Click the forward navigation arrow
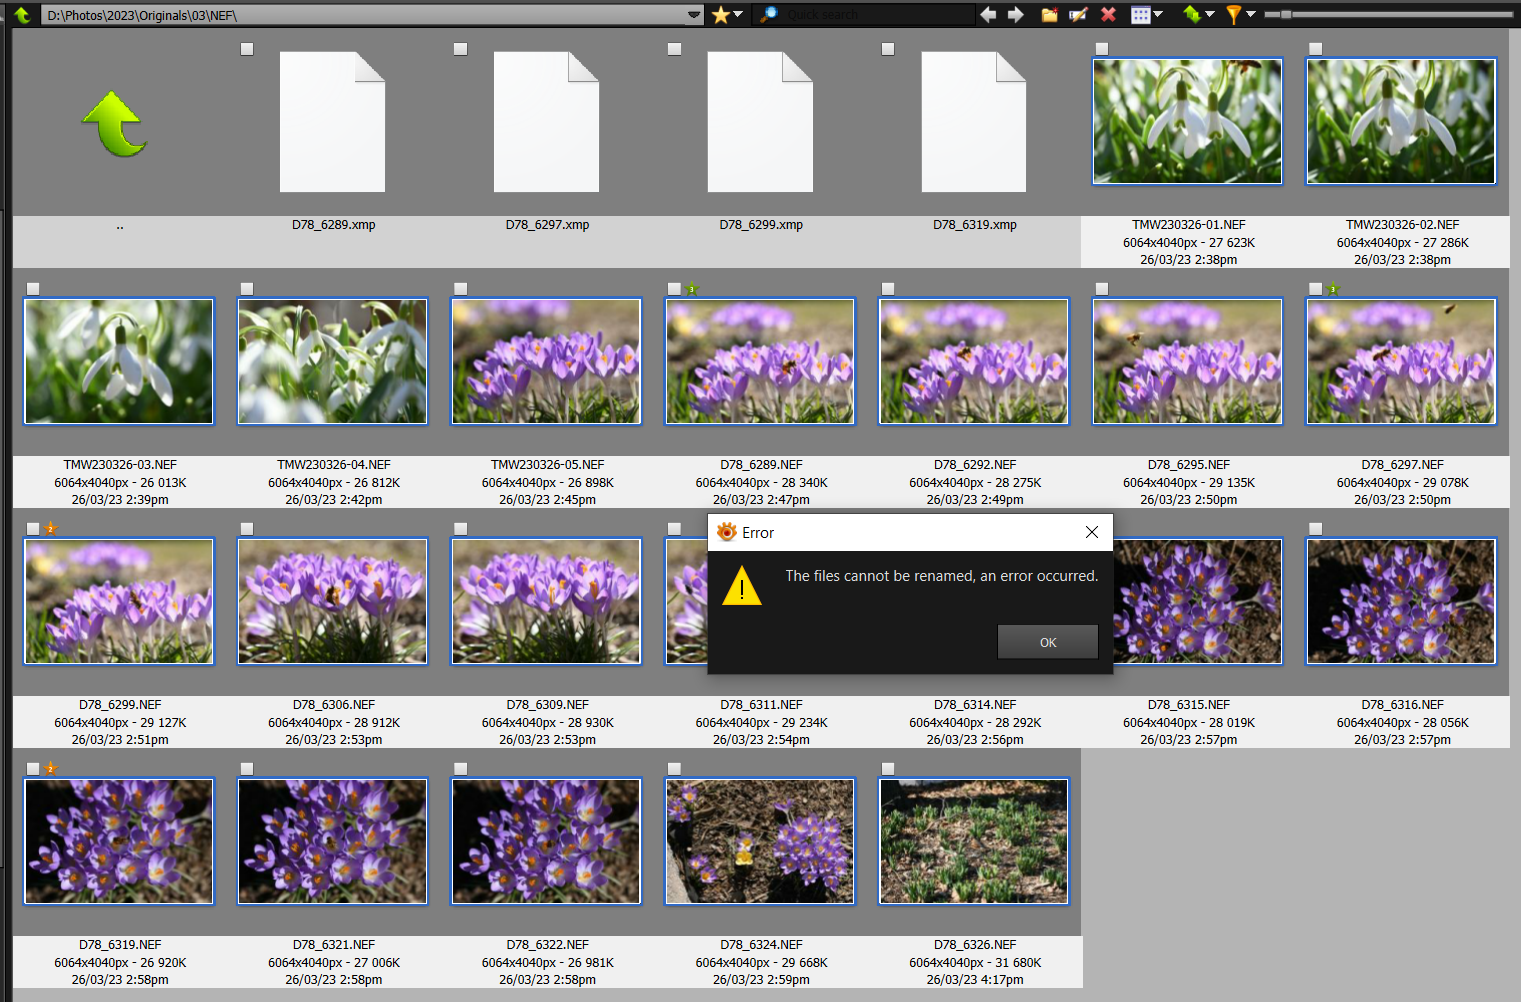This screenshot has width=1521, height=1002. [x=1016, y=15]
